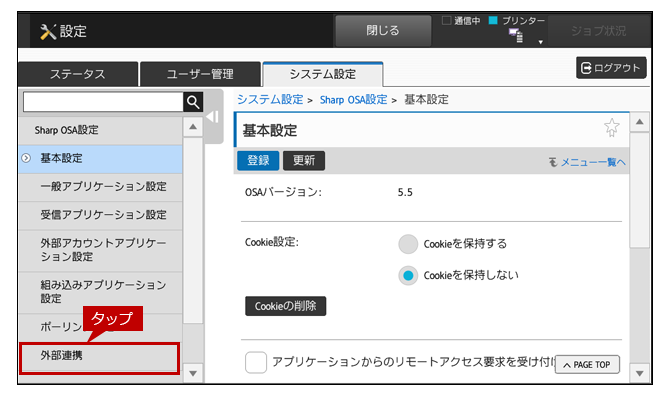Click the Sharp OSA設定 breadcrumb link
This screenshot has height=396, width=670.
tap(353, 100)
